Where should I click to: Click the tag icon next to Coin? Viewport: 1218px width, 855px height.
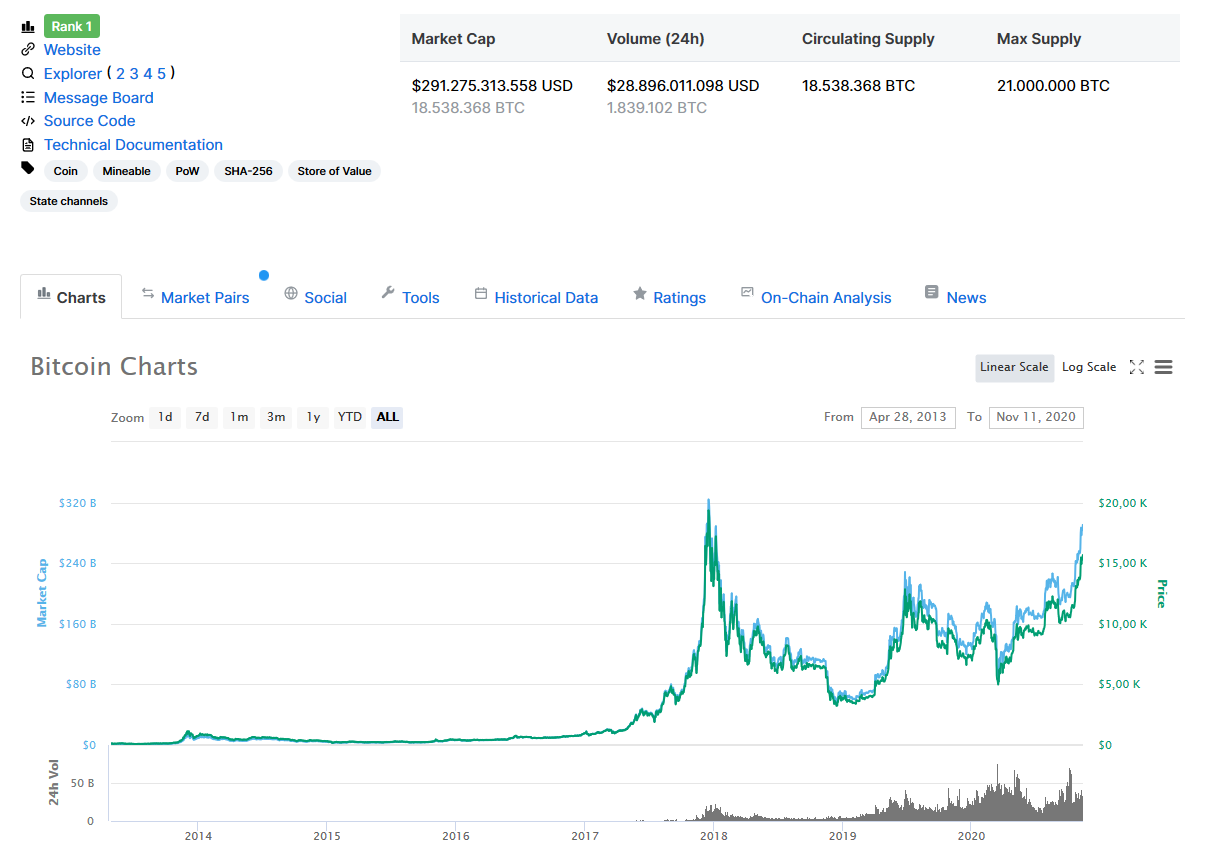tap(28, 168)
